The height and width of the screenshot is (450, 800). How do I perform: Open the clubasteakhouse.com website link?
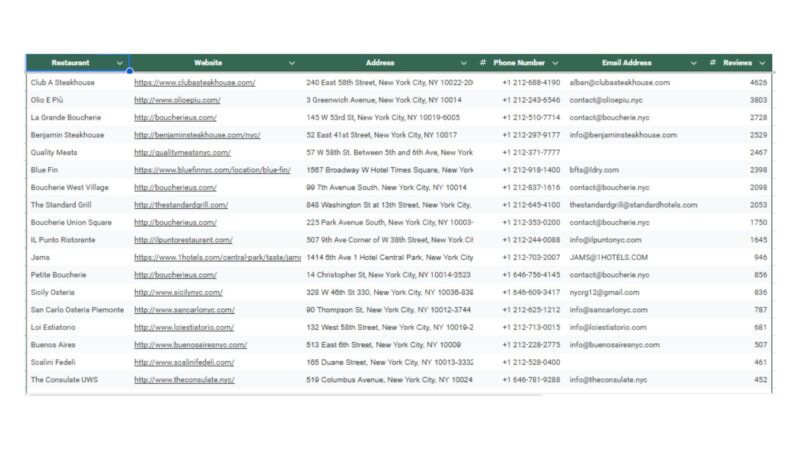coord(195,83)
